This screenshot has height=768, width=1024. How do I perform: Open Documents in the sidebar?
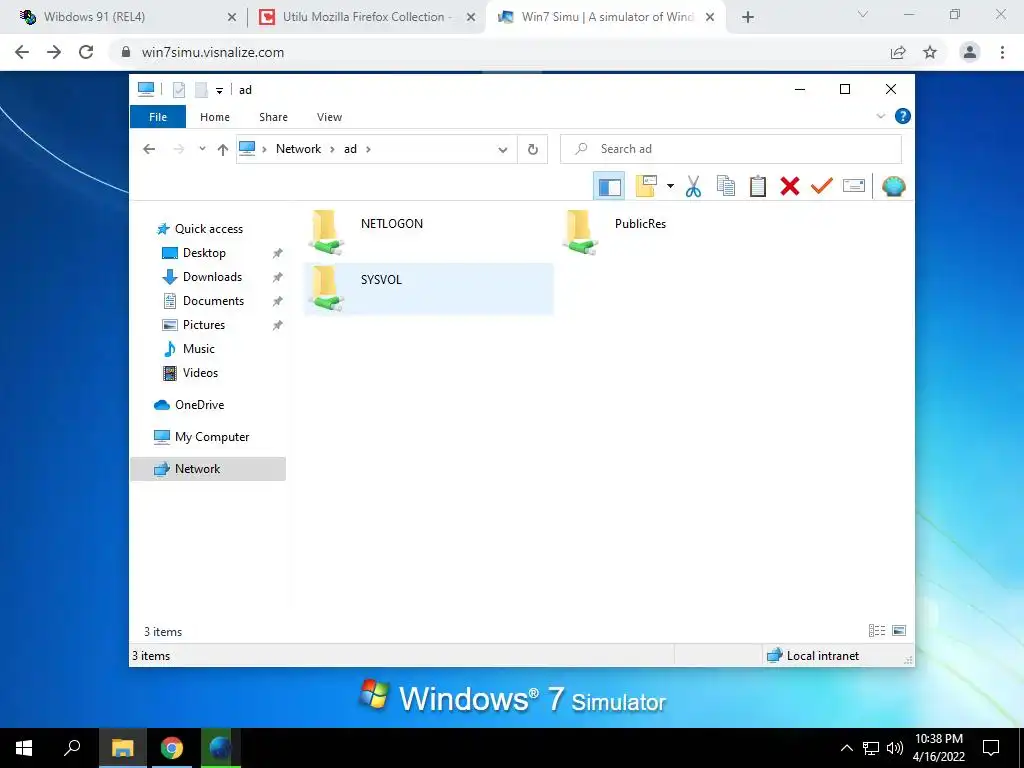point(213,301)
